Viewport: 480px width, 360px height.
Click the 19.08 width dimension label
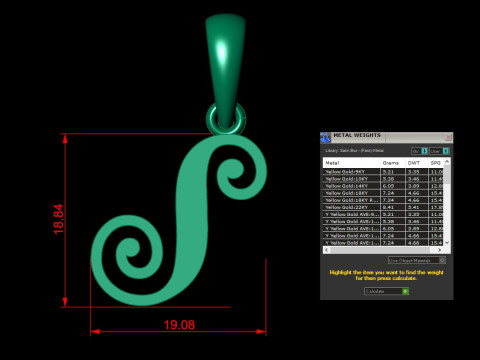pos(179,325)
